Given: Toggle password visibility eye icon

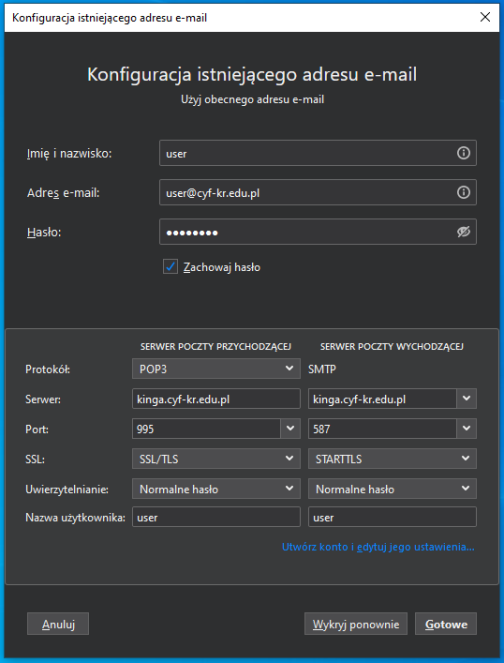Looking at the screenshot, I should click(463, 232).
